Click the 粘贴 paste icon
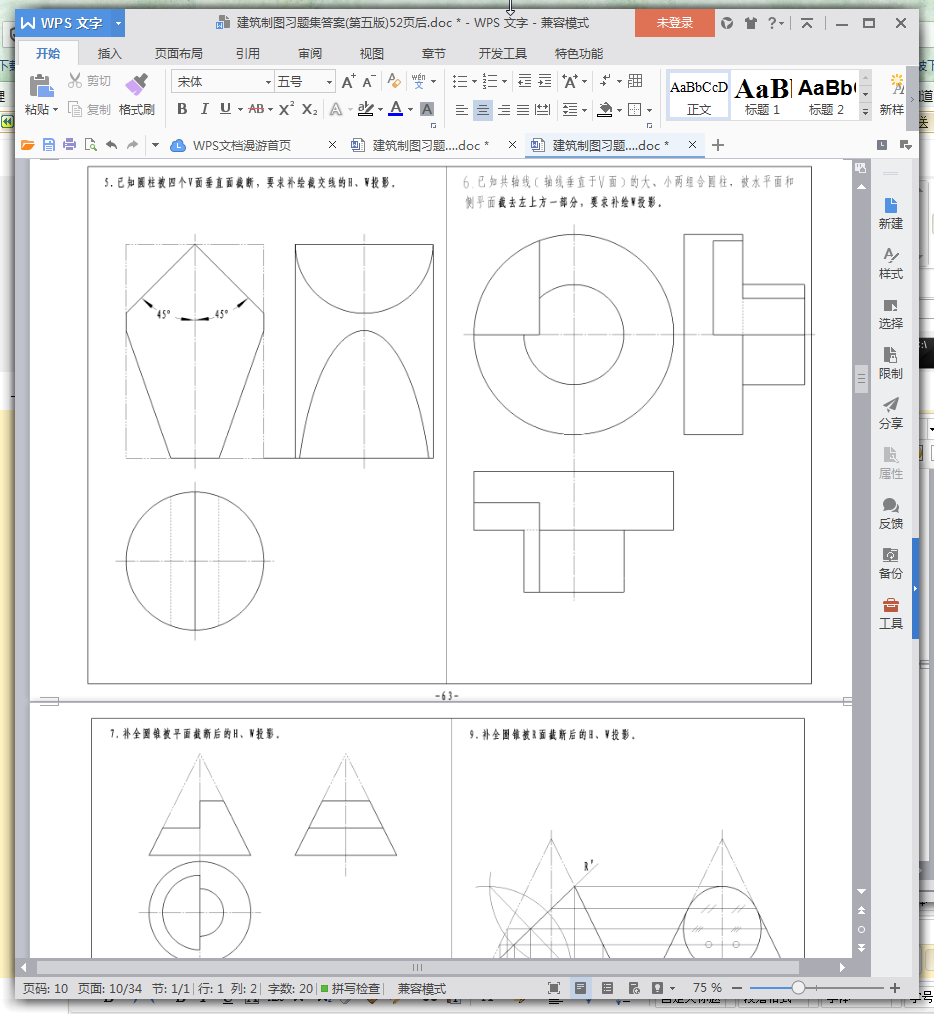Screen dimensions: 934x1014 point(40,85)
